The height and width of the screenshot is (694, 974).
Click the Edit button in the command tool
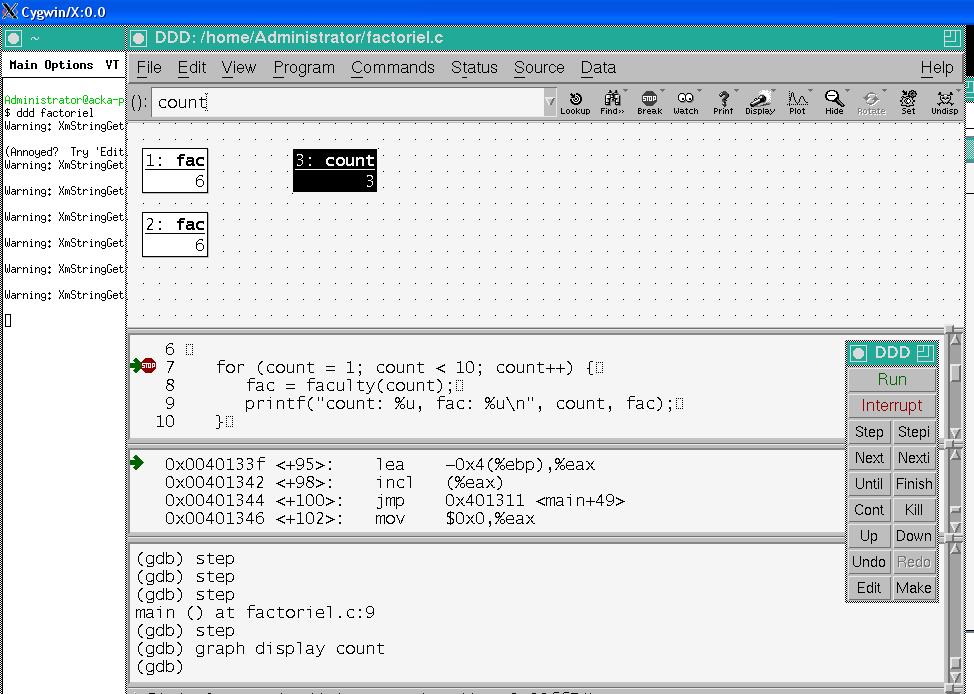[x=869, y=588]
